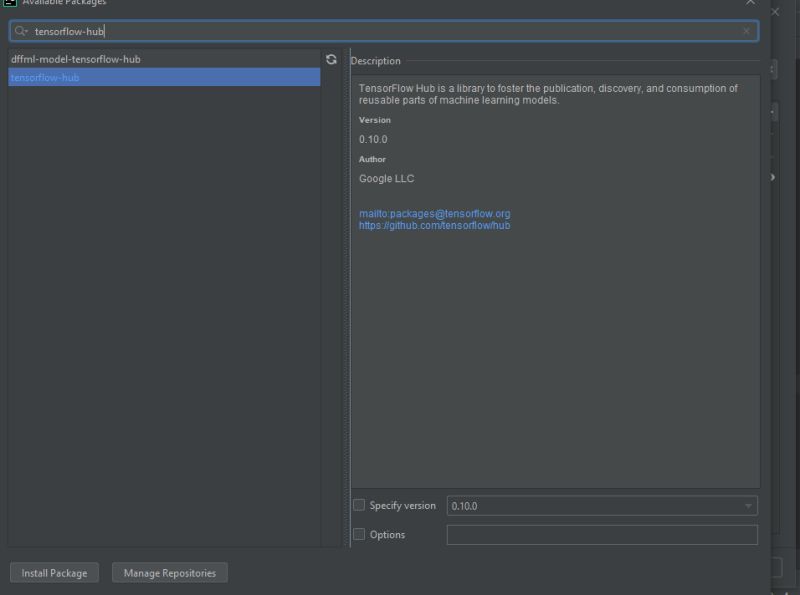Image resolution: width=800 pixels, height=595 pixels.
Task: Click the Install Package button
Action: click(x=54, y=572)
